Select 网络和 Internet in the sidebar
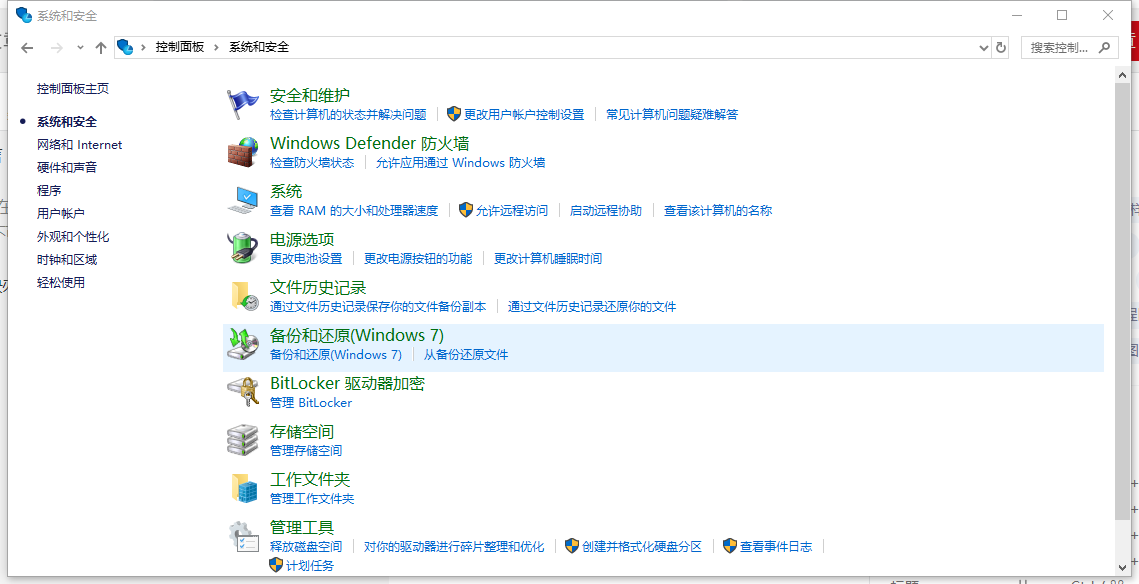This screenshot has height=584, width=1139. pos(80,145)
